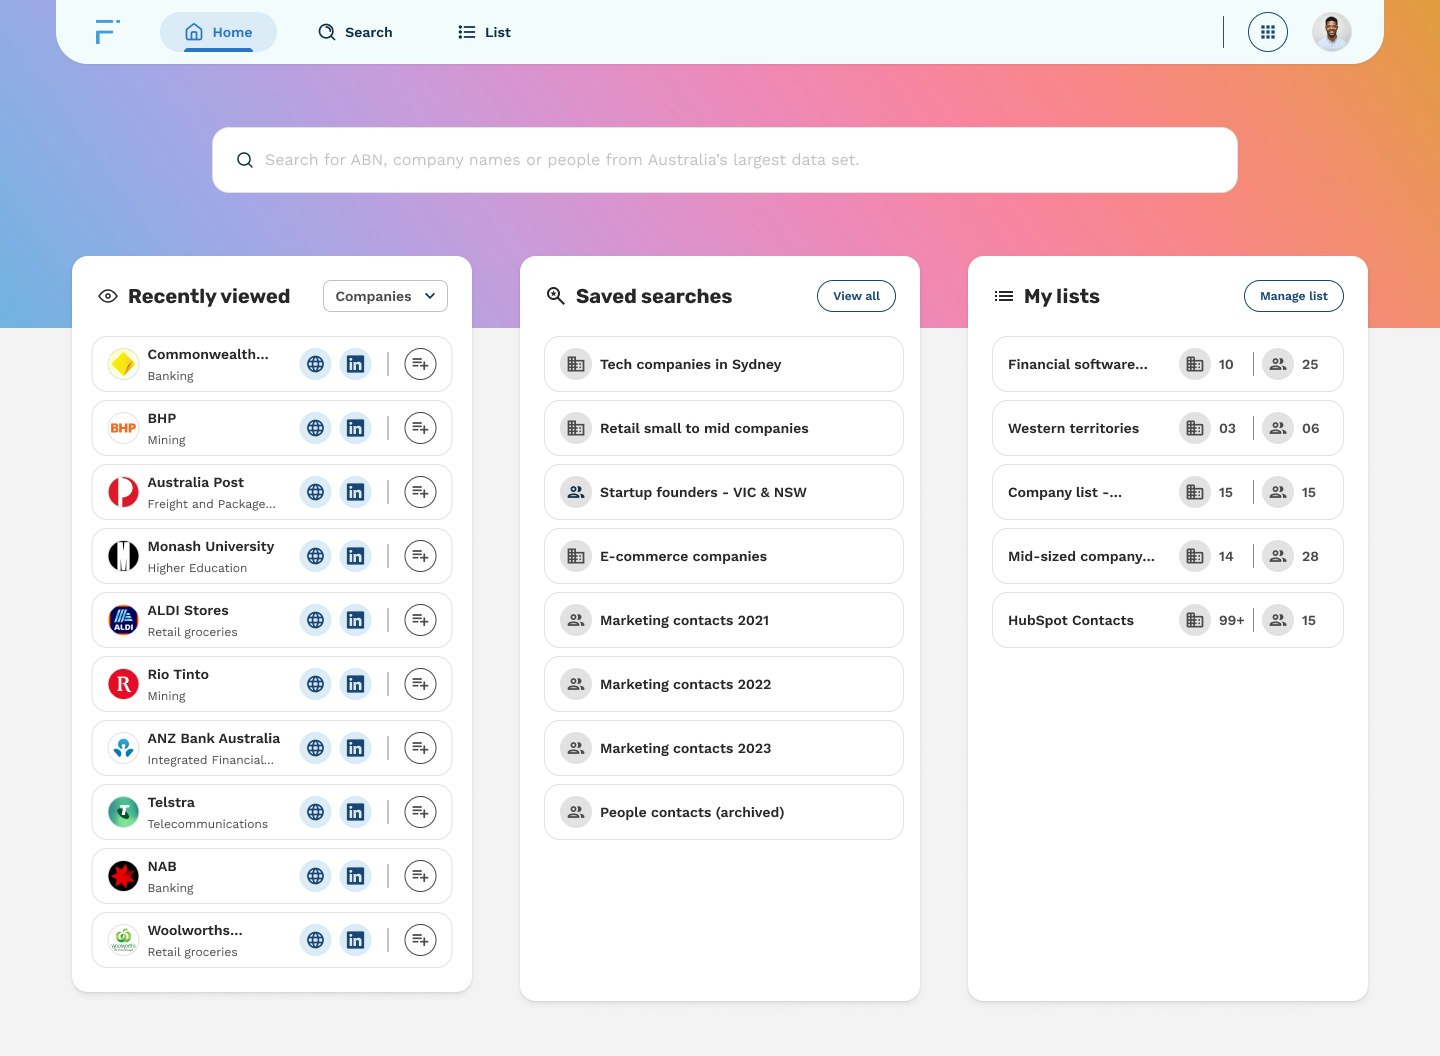Open the Search tab
Viewport: 1440px width, 1056px height.
click(x=355, y=32)
